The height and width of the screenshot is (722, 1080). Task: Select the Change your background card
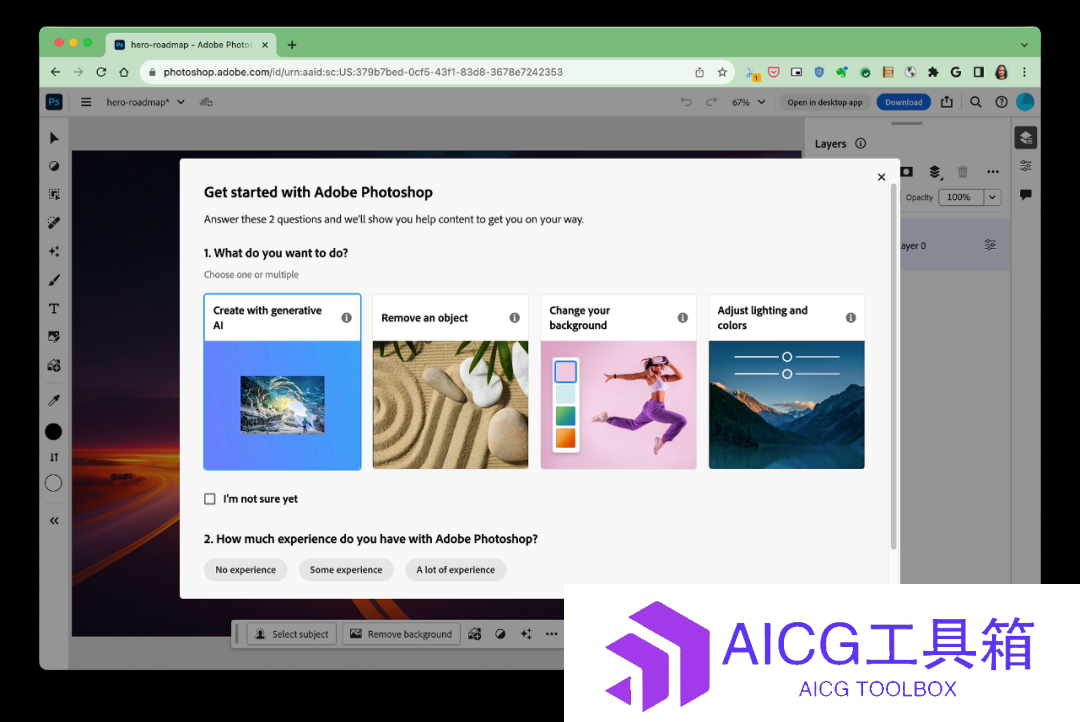[x=619, y=382]
